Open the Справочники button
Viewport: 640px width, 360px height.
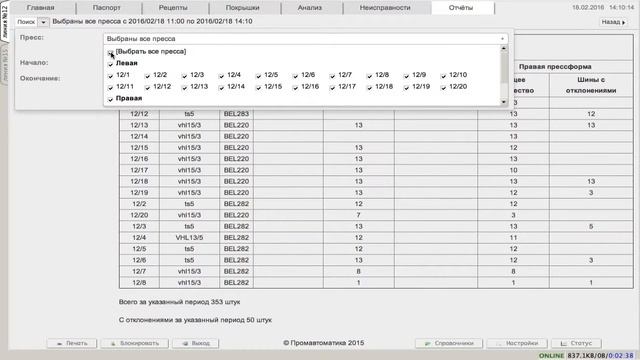coord(449,343)
